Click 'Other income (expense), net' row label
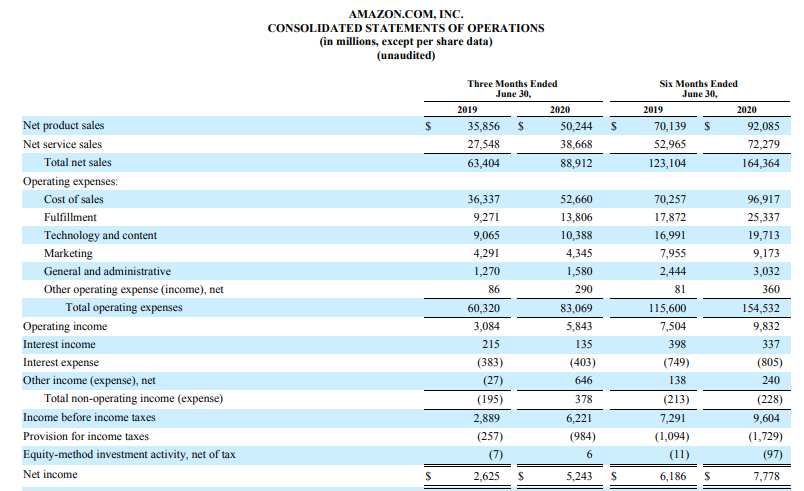804x491 pixels. point(89,380)
